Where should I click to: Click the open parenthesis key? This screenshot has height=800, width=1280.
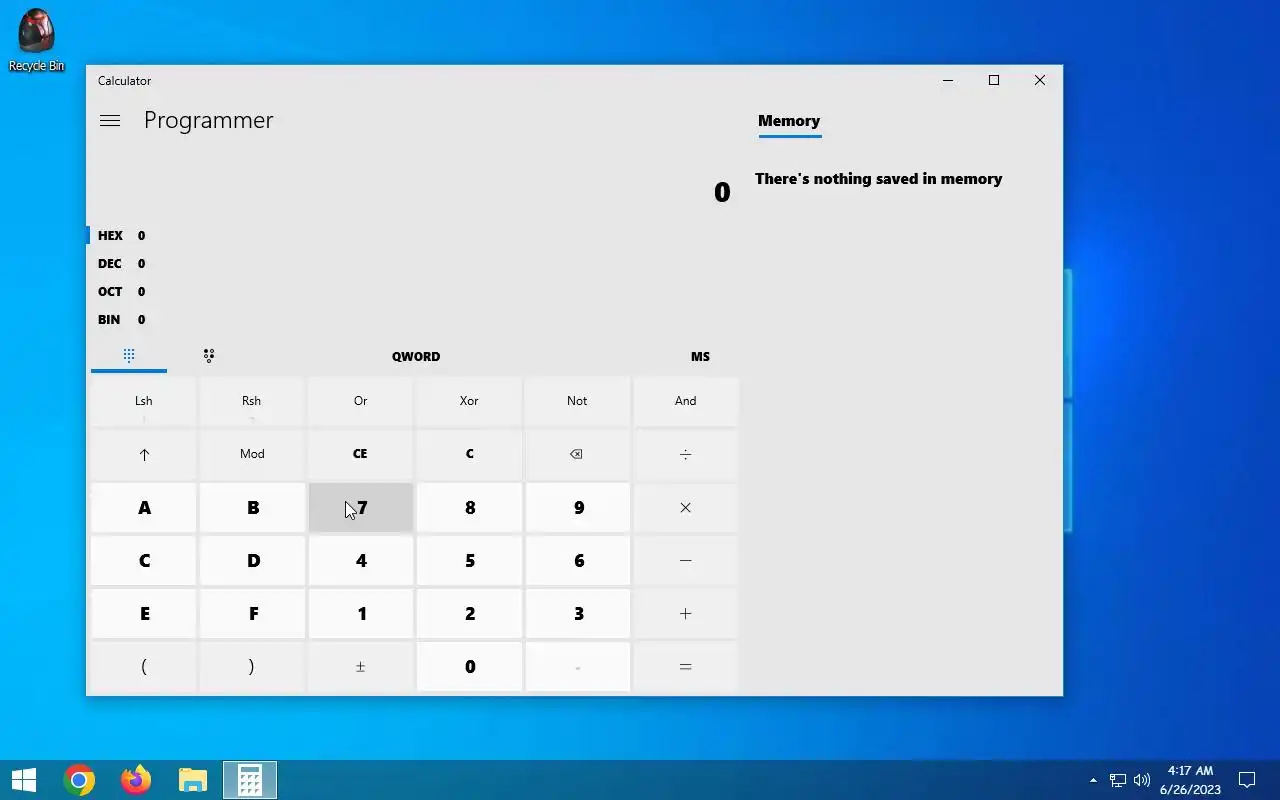(144, 667)
